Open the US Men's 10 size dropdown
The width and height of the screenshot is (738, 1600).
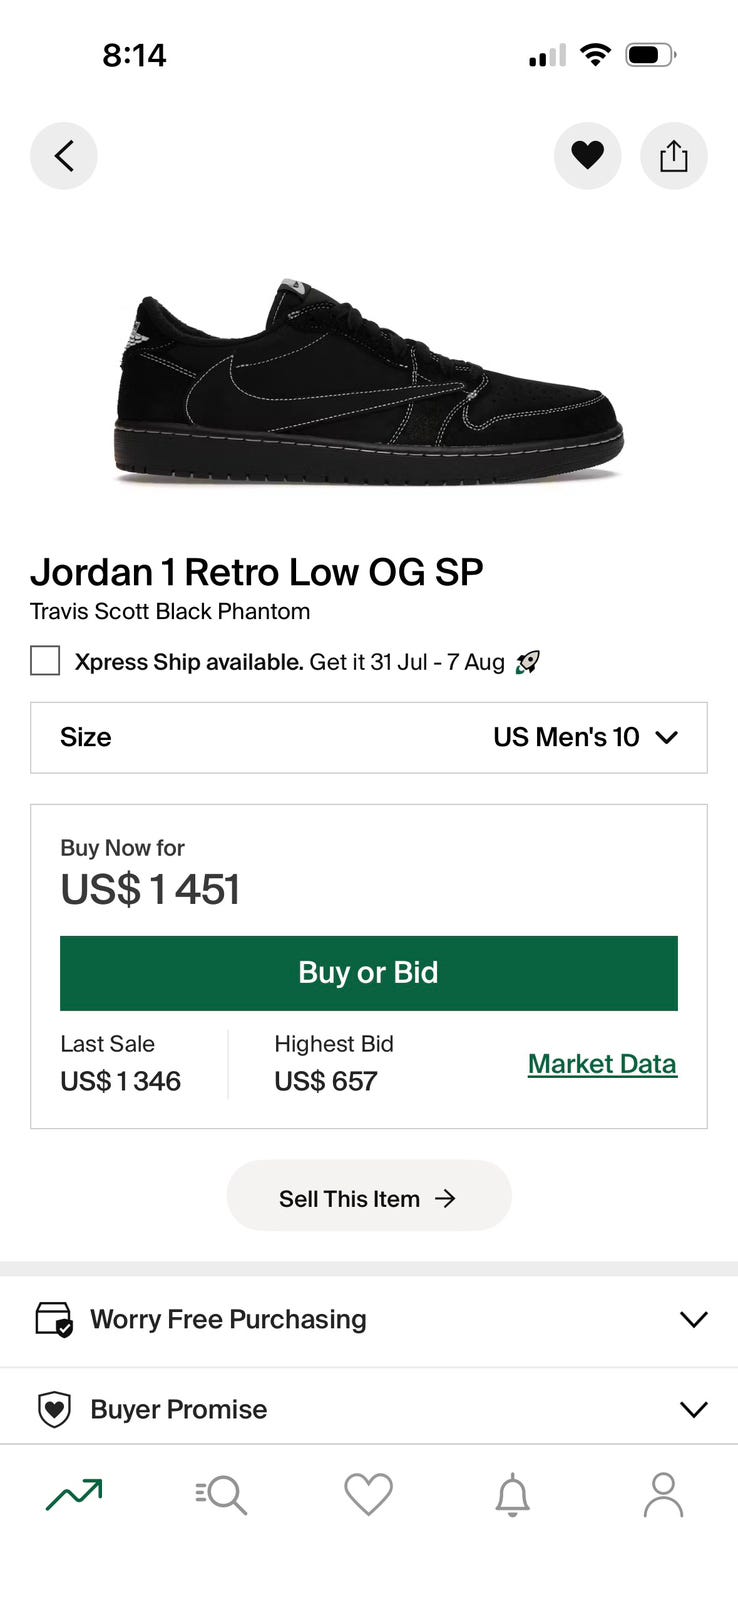[x=585, y=738]
